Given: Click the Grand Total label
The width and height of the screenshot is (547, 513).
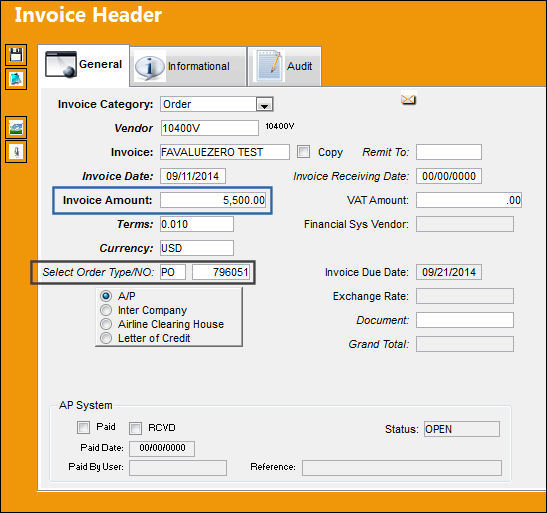Looking at the screenshot, I should (x=379, y=344).
